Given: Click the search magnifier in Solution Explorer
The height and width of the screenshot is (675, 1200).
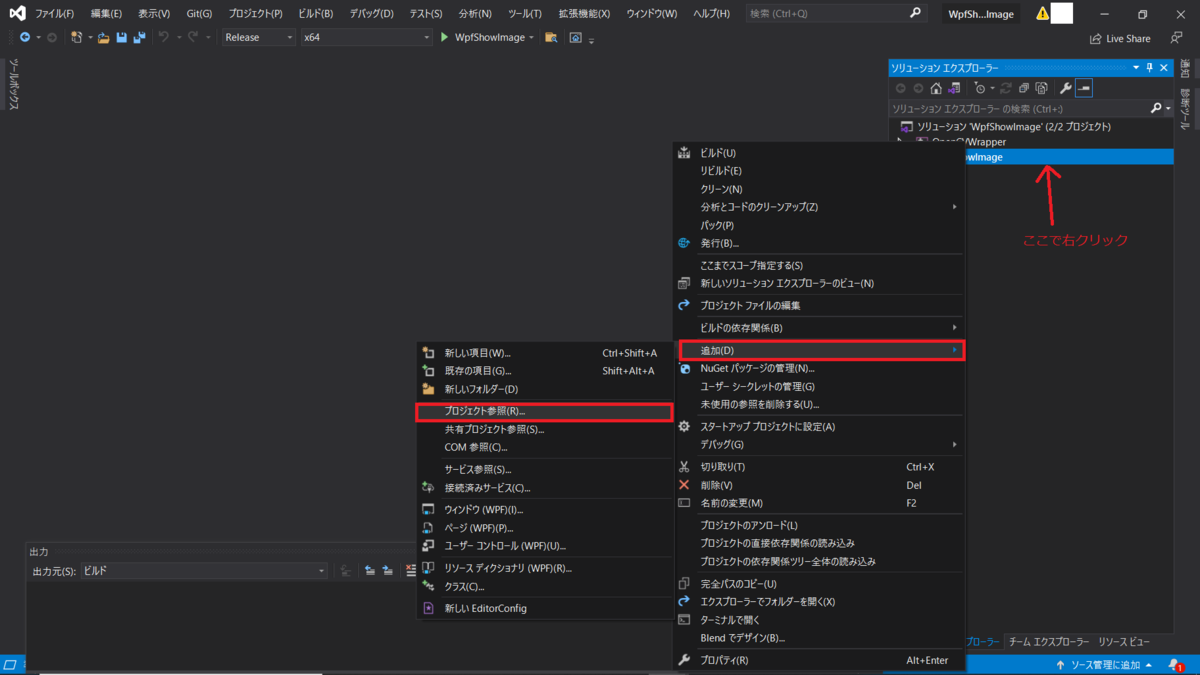Looking at the screenshot, I should pos(1156,108).
